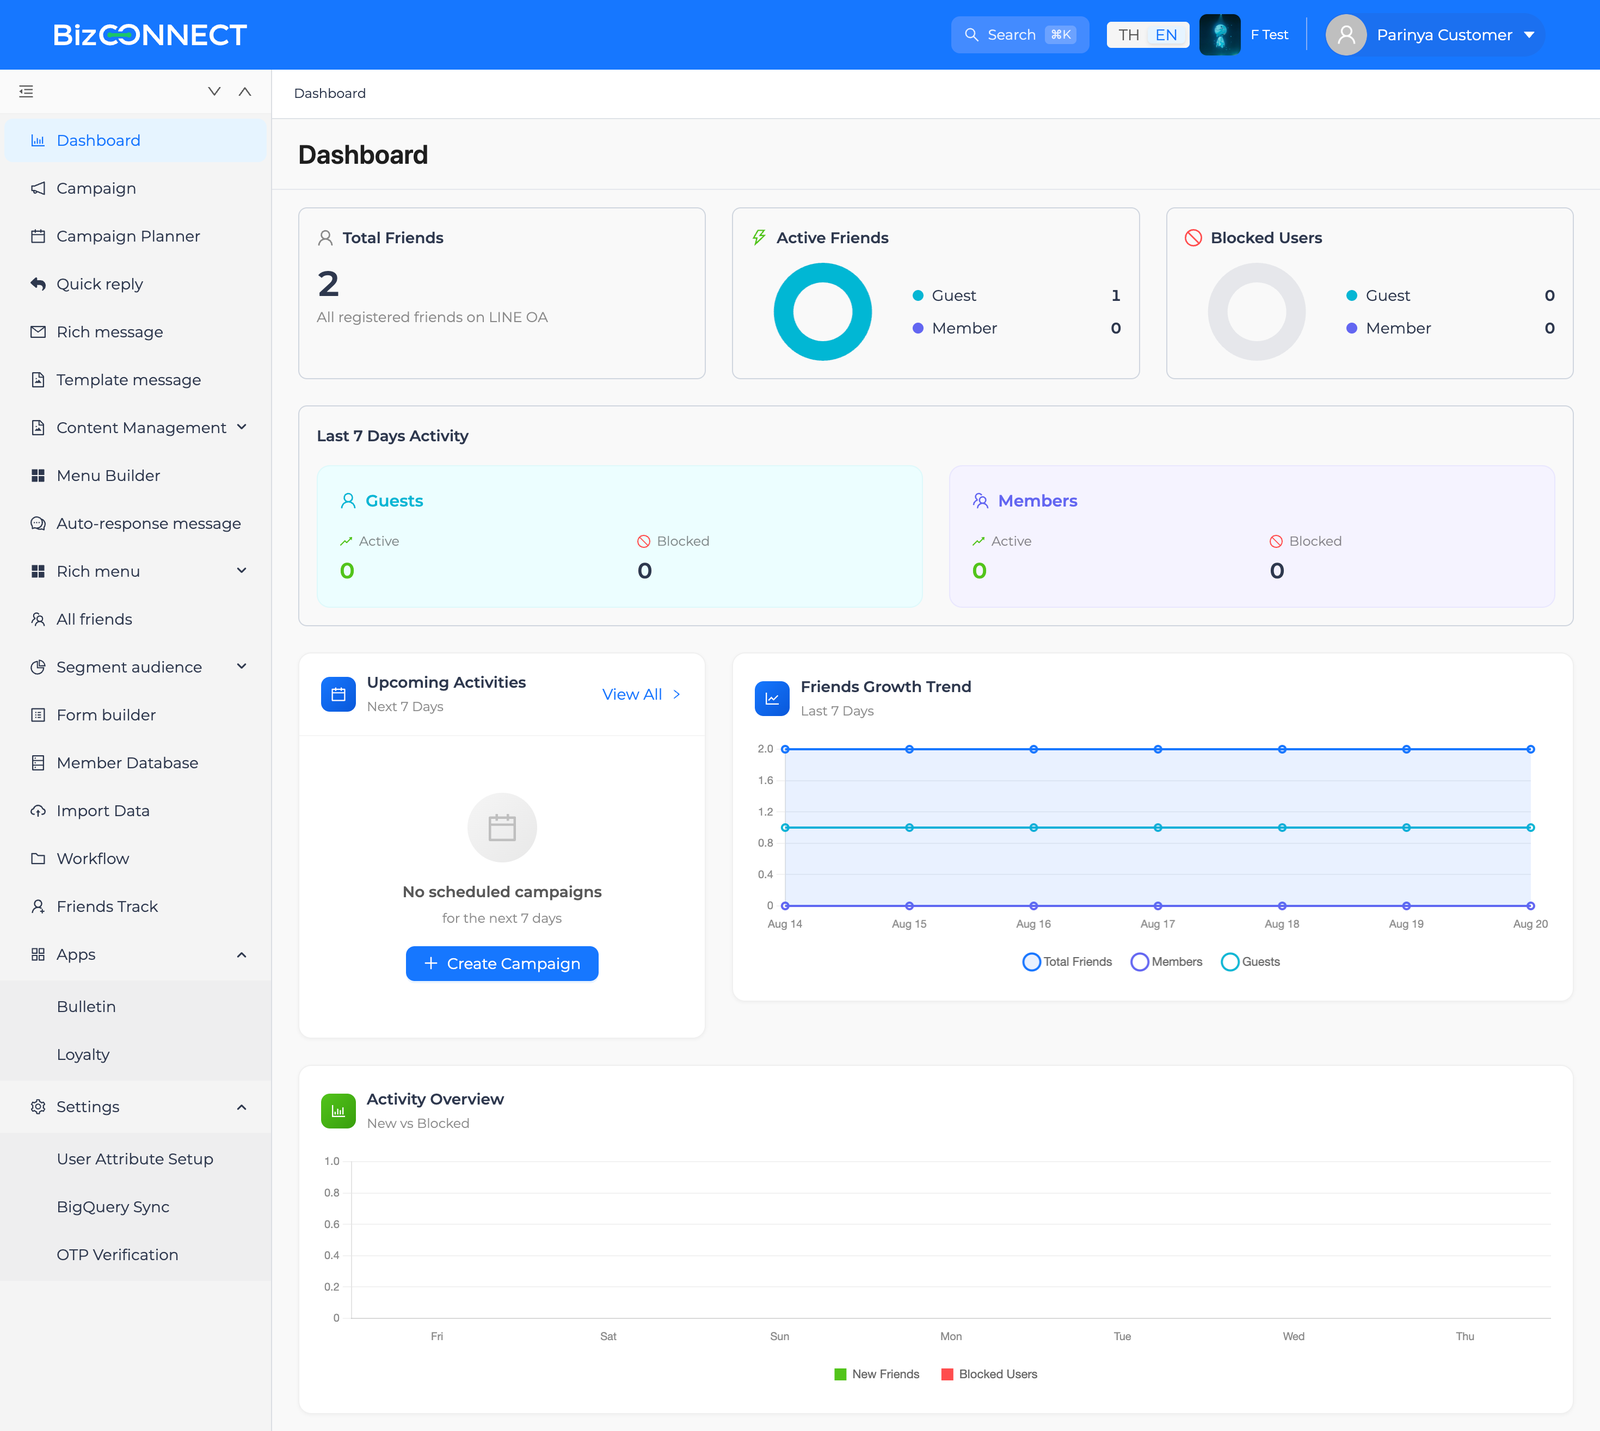Click the Import Data cloud icon
The image size is (1600, 1431).
tap(38, 811)
